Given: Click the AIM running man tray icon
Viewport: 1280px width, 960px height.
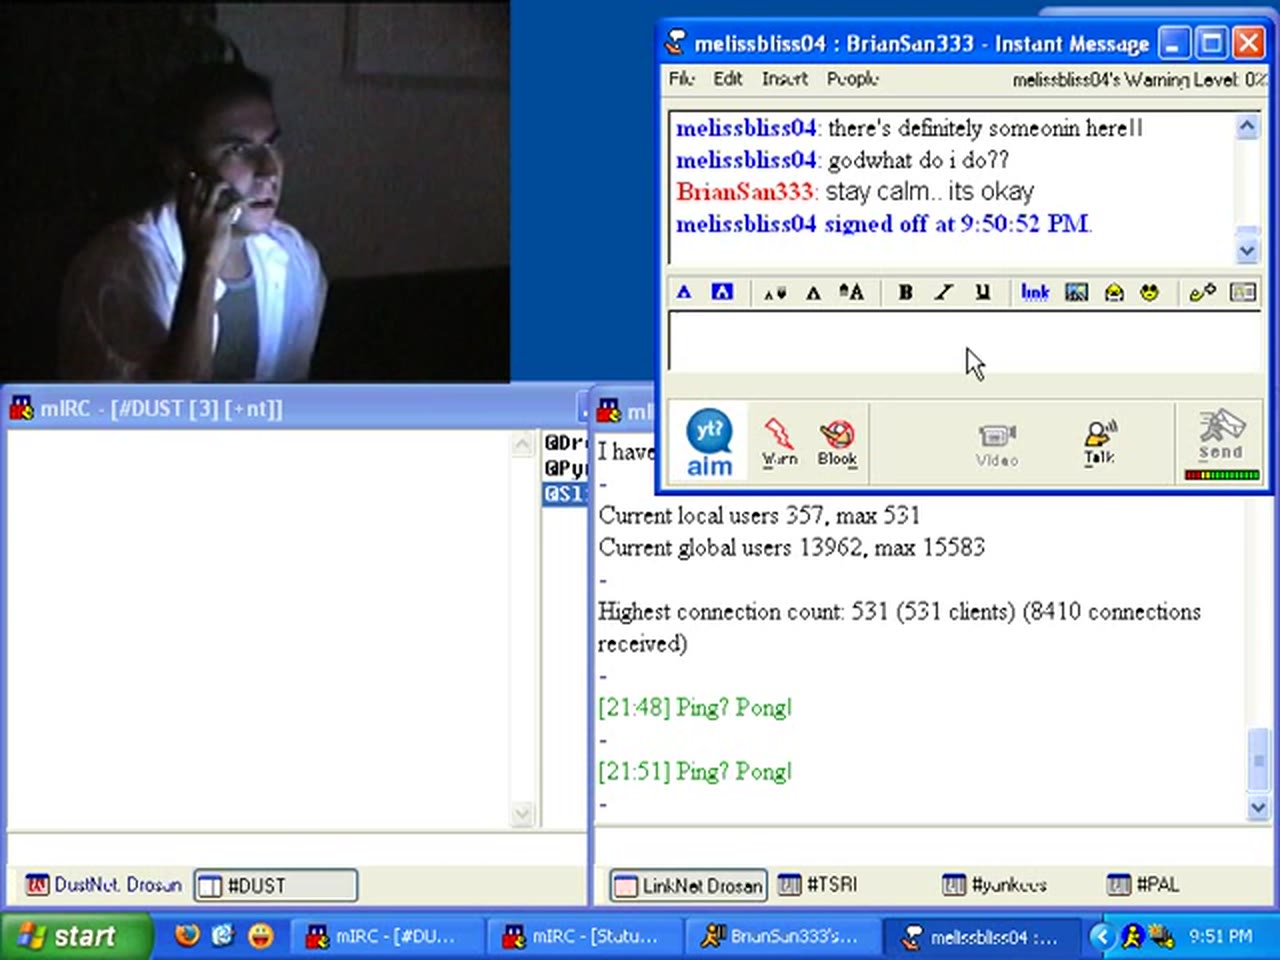Looking at the screenshot, I should (x=1132, y=936).
